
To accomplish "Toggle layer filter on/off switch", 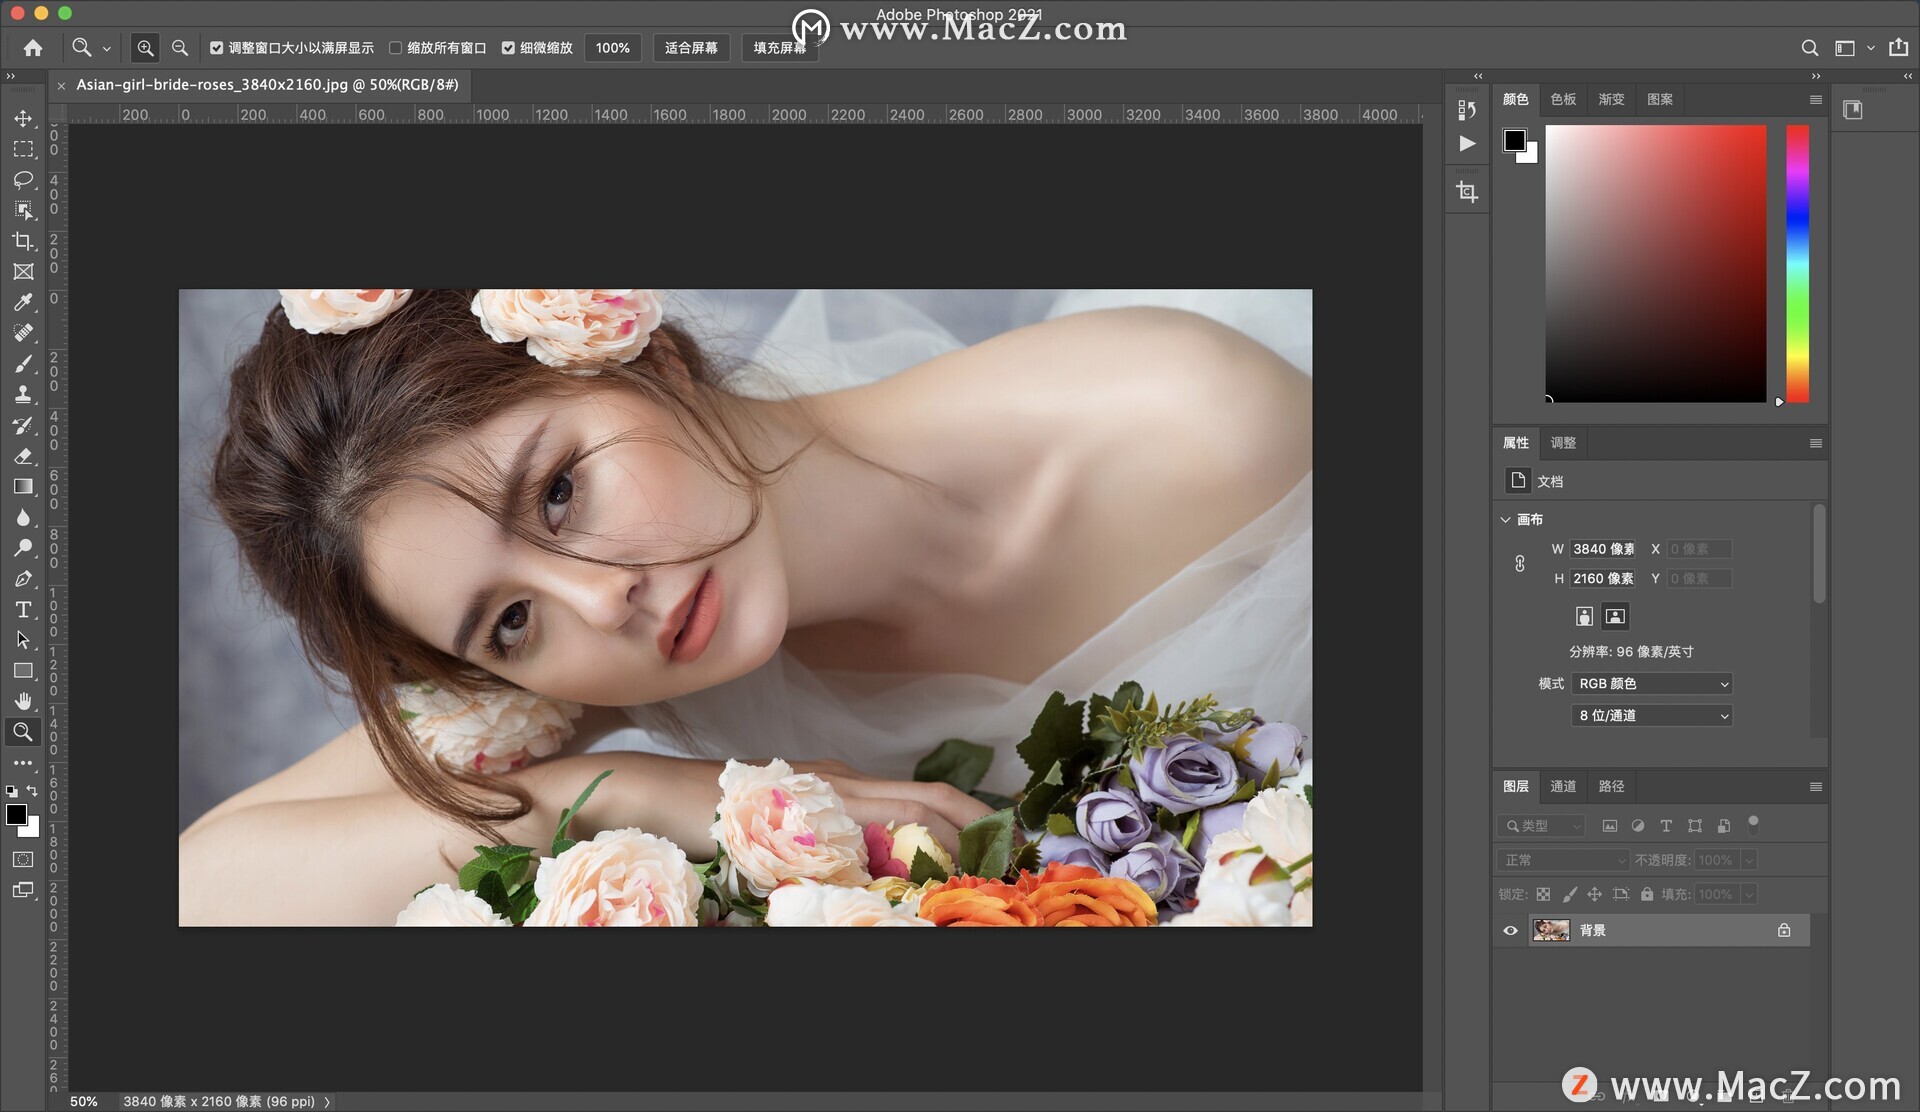I will point(1753,824).
